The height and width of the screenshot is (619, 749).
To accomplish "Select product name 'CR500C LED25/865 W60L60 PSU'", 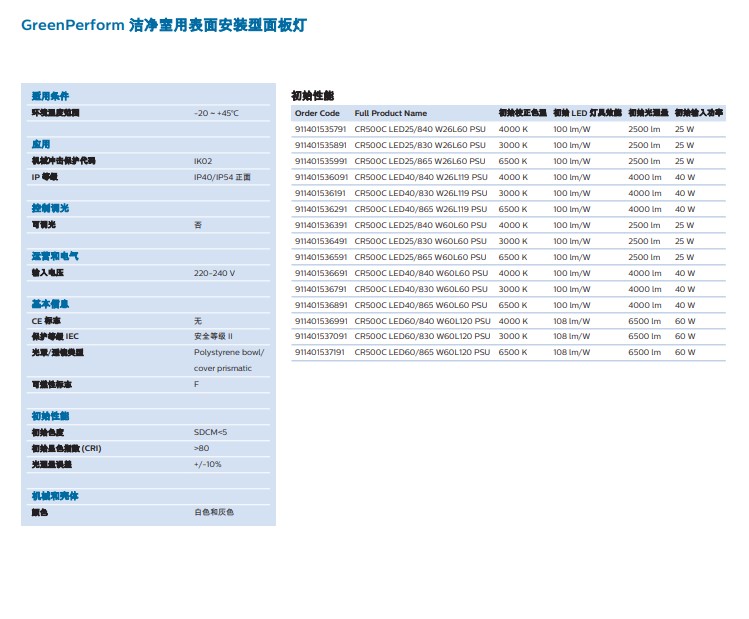I will point(420,257).
